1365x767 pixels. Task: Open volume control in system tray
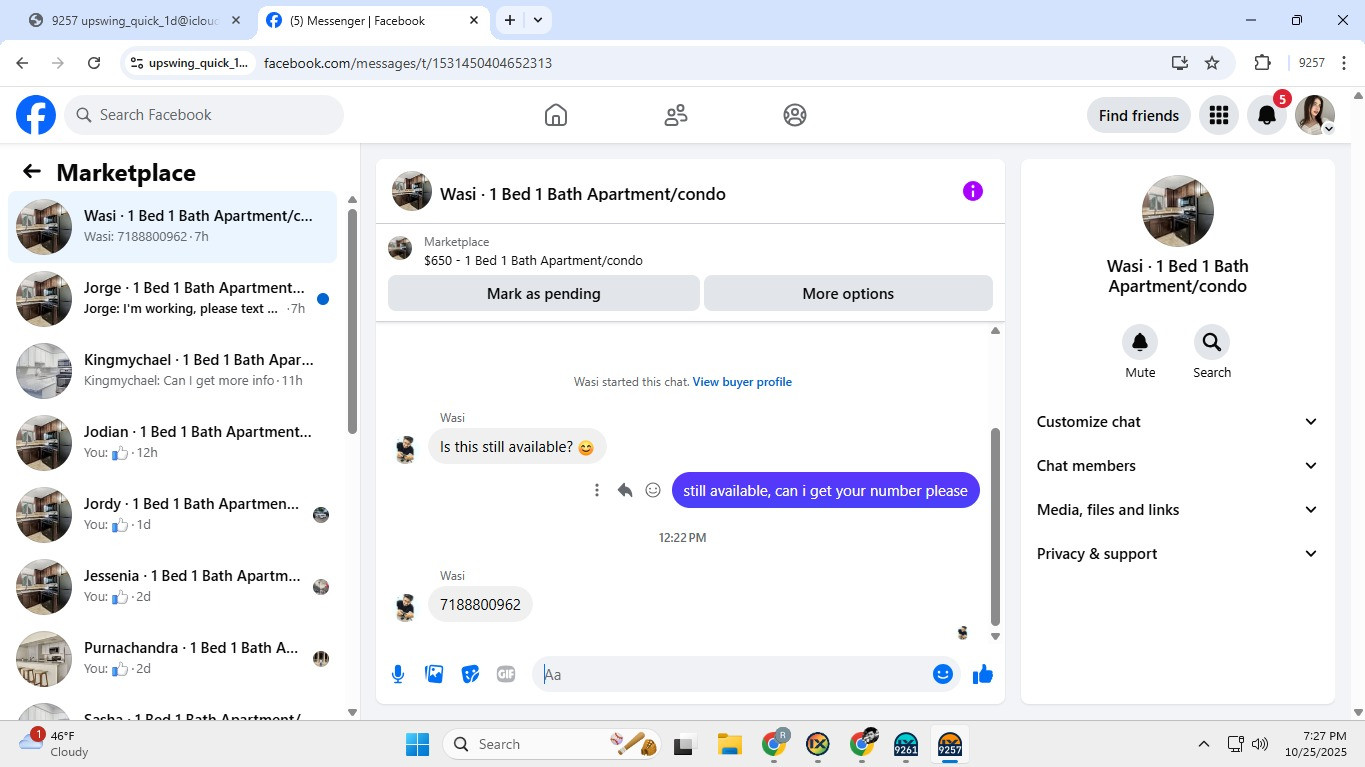point(1260,744)
